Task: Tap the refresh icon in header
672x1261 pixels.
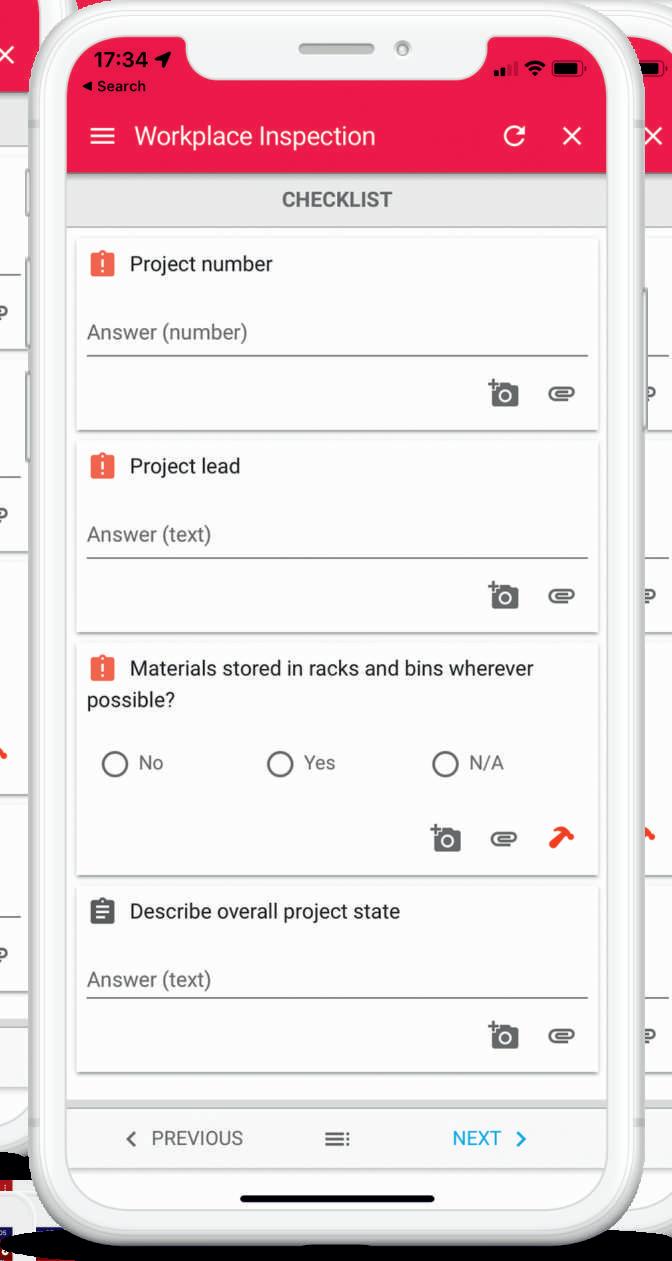Action: [x=514, y=136]
